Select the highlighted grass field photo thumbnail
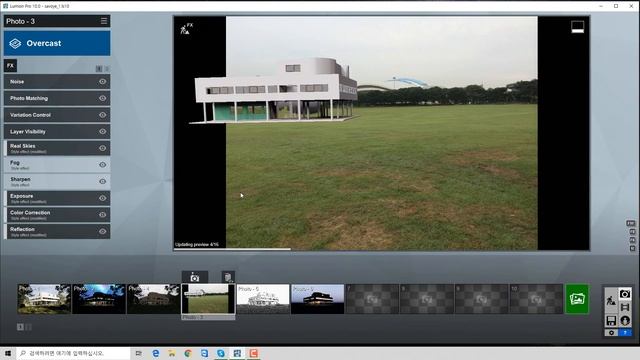This screenshot has height=360, width=640. coord(208,299)
